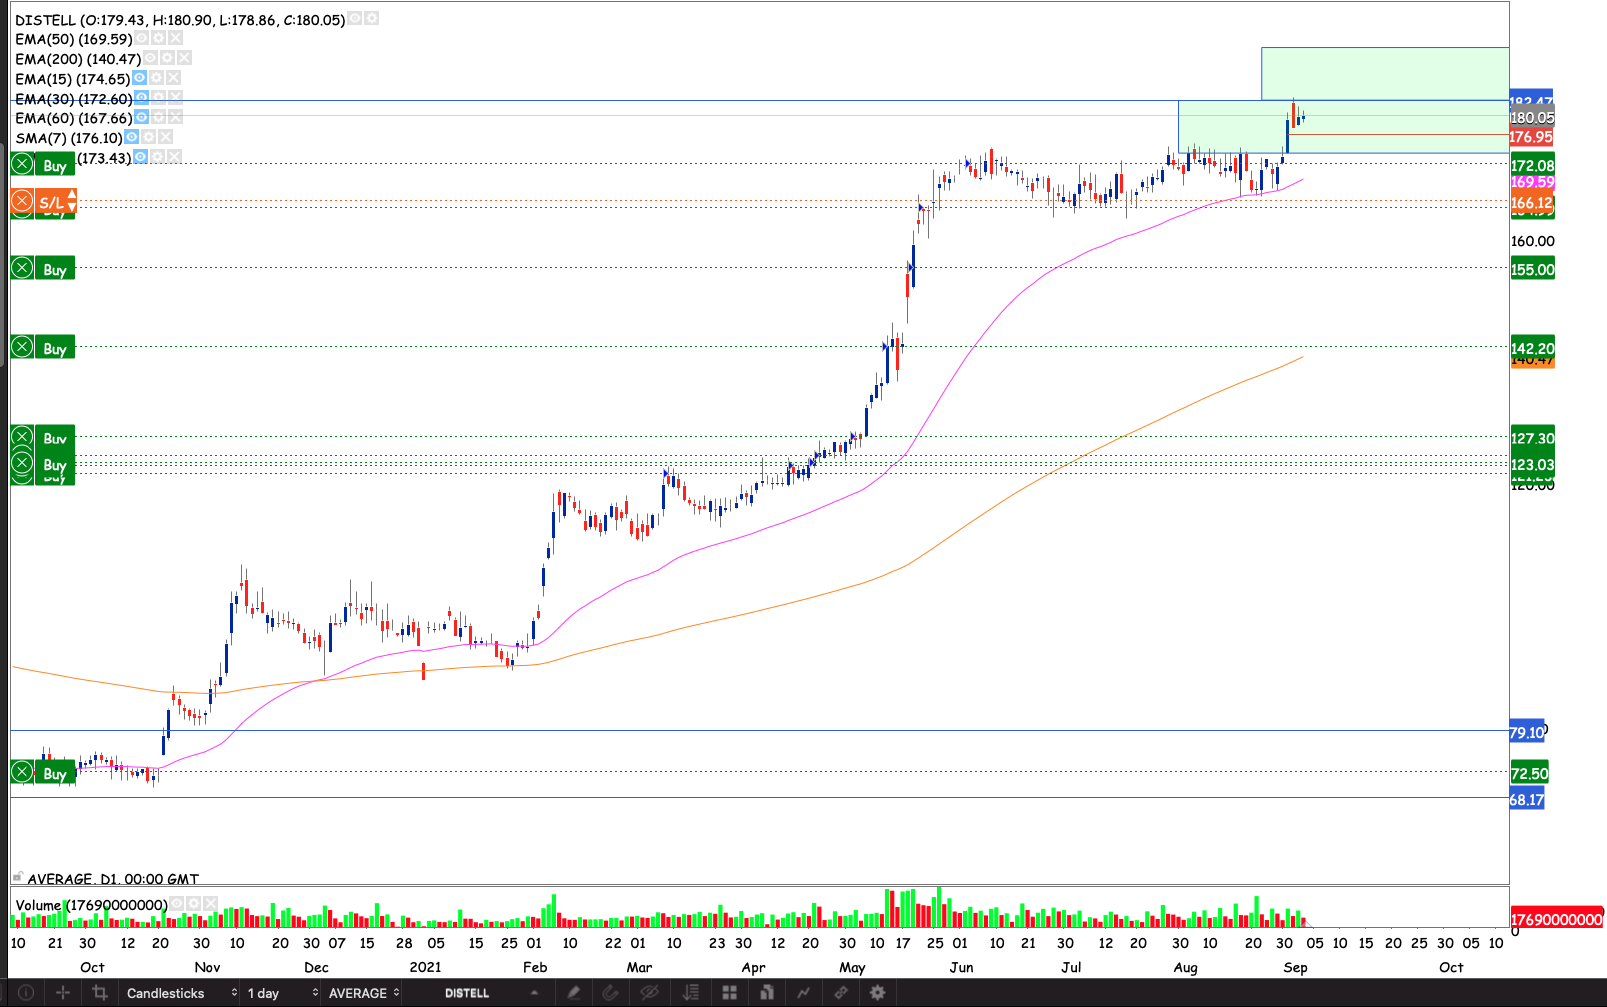Click the link charts chain icon
This screenshot has height=1007, width=1607.
click(x=841, y=993)
